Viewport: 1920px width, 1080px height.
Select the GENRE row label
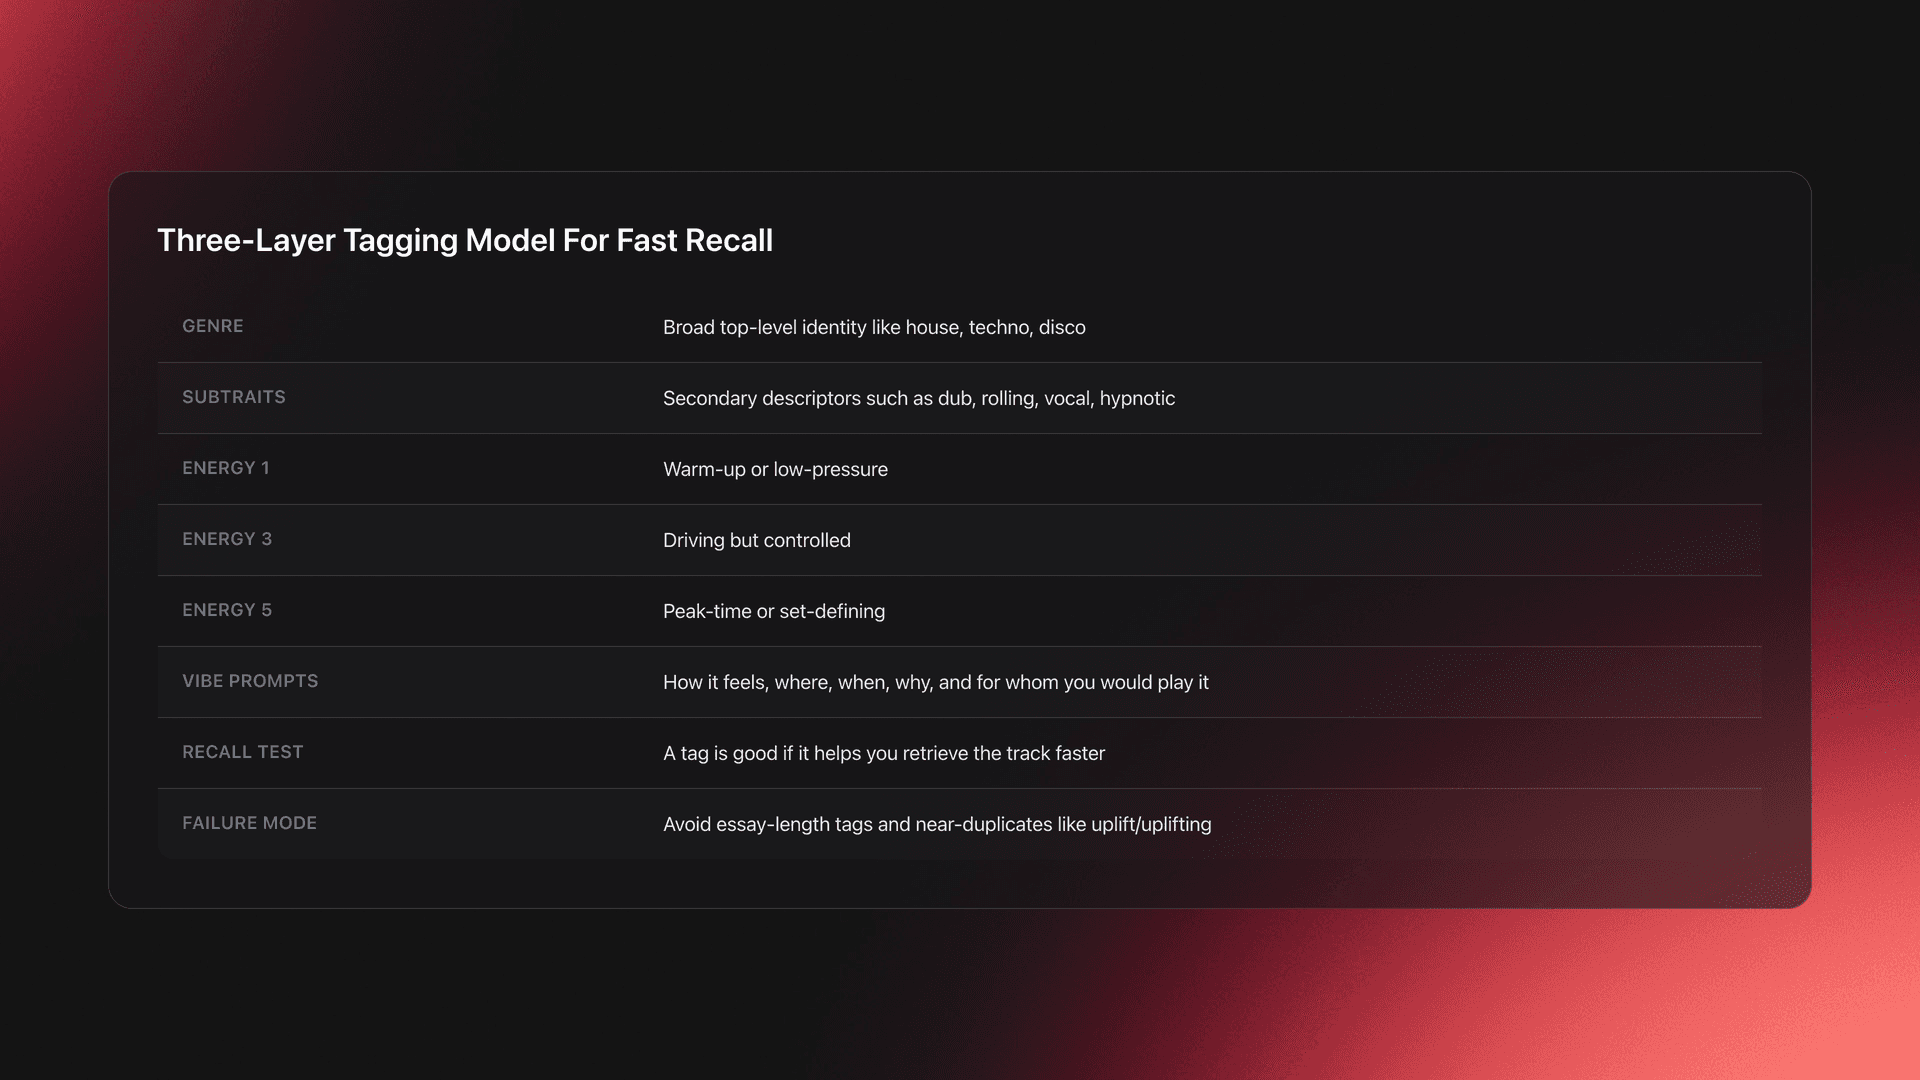click(212, 326)
